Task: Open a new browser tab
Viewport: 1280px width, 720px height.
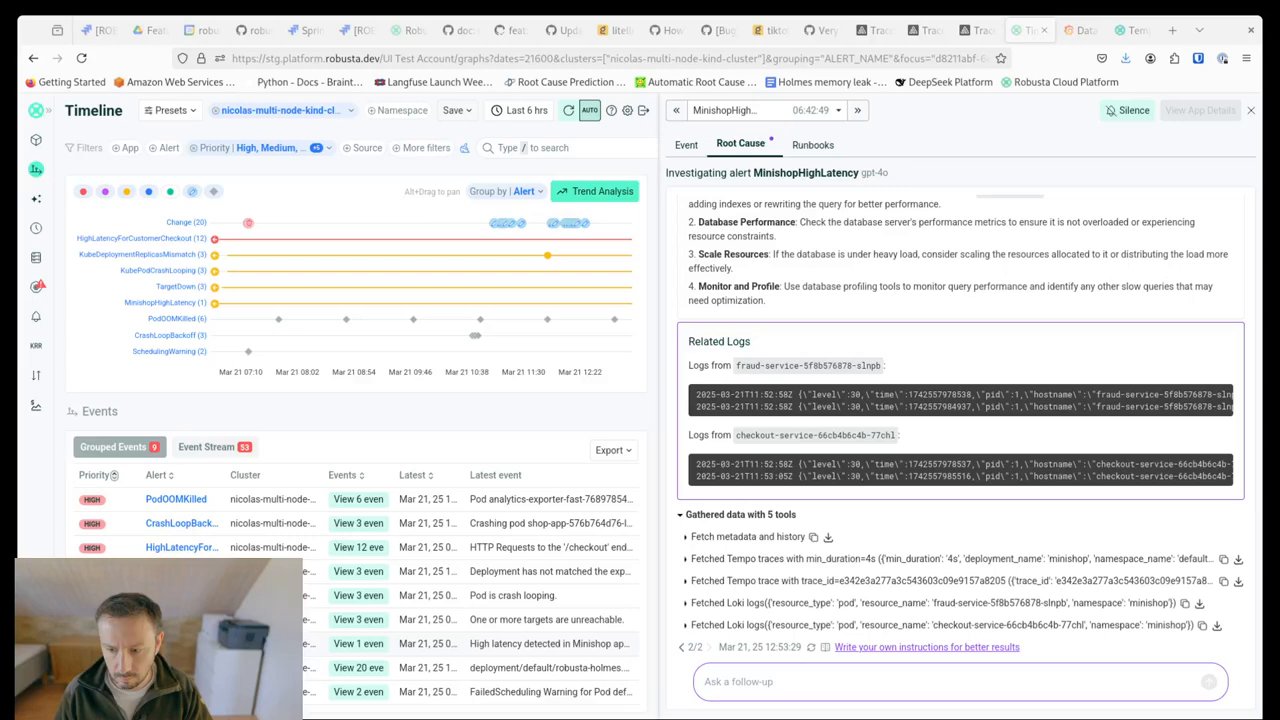Action: (x=1172, y=30)
